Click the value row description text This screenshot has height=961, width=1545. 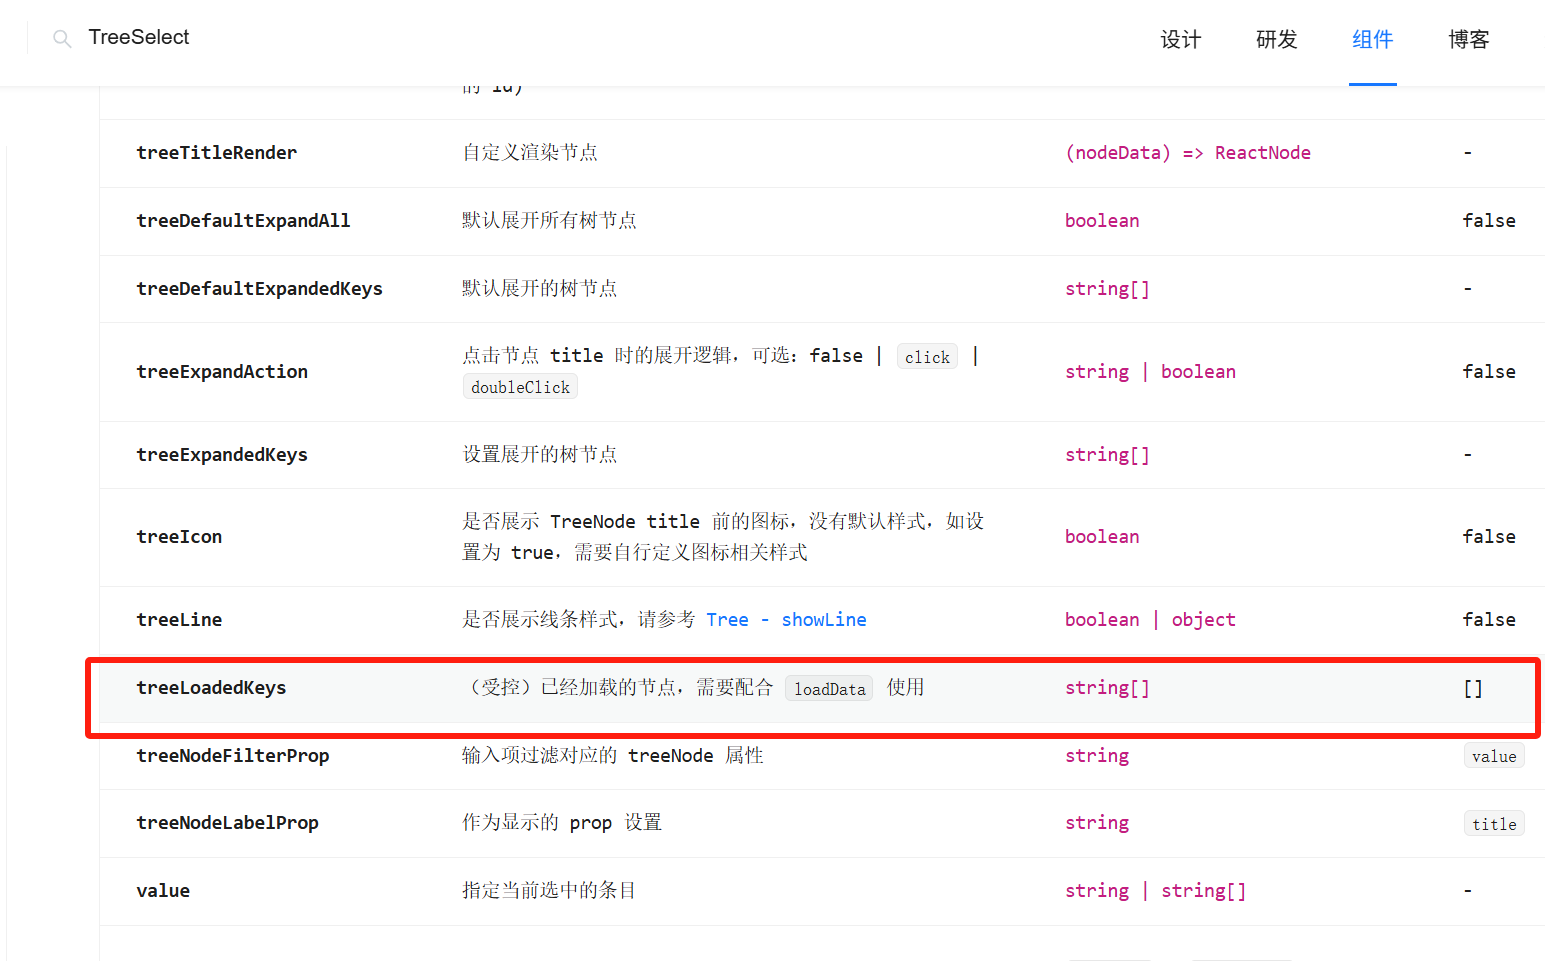549,890
